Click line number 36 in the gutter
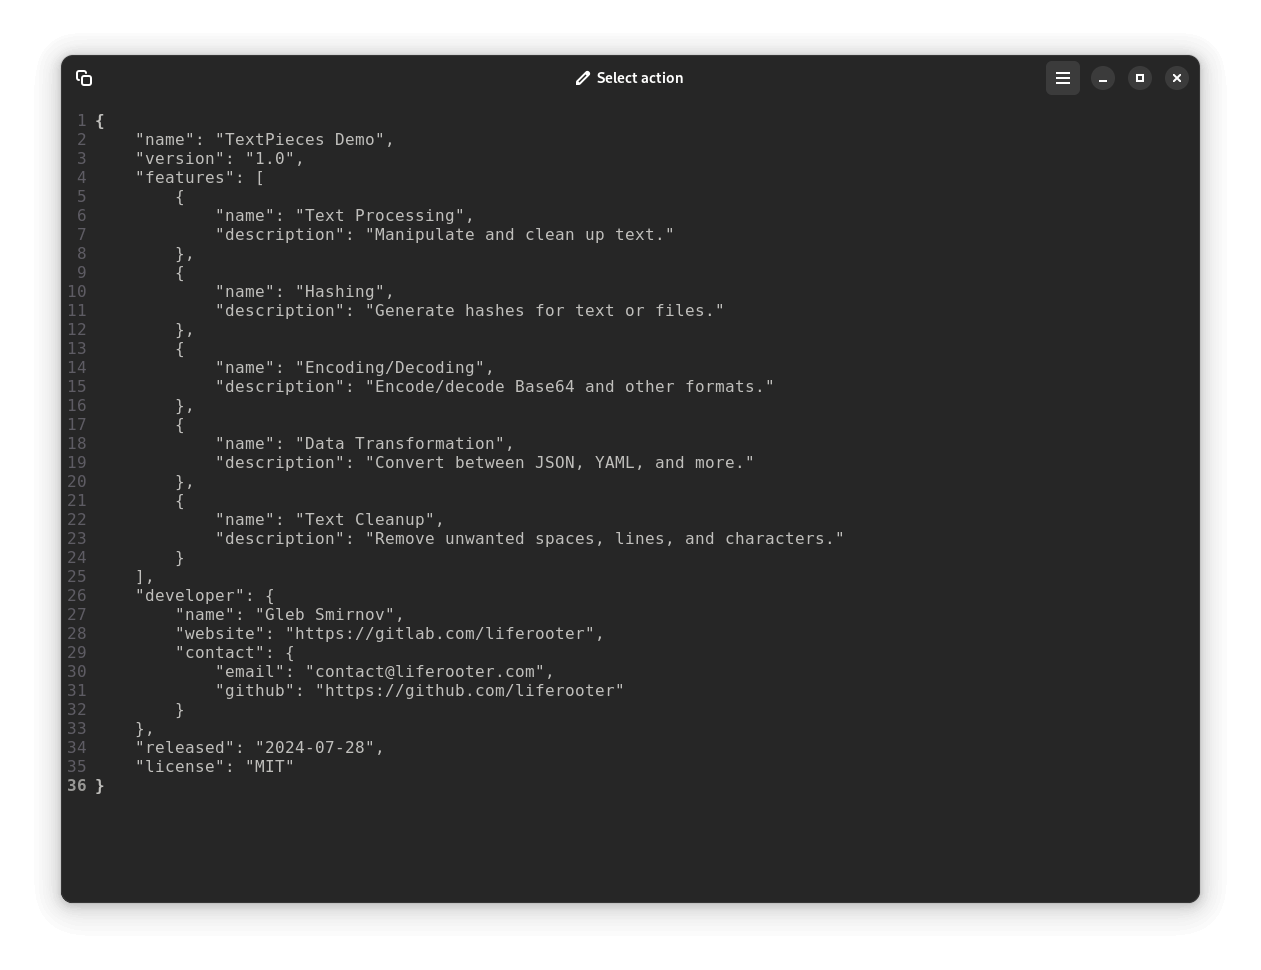Viewport: 1261px width, 970px height. click(77, 786)
